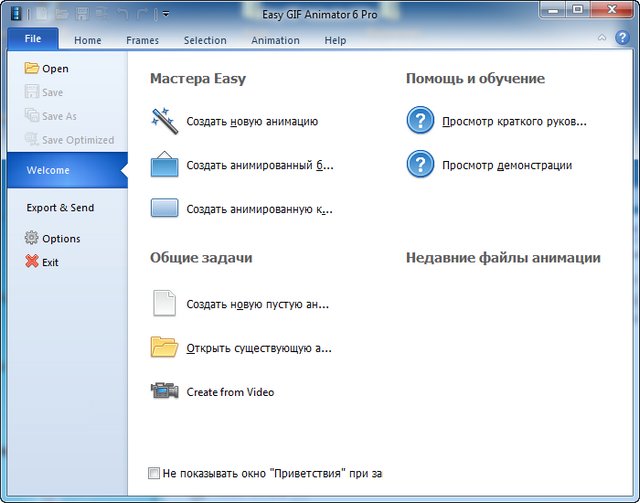Click Open in the File menu sidebar

(x=55, y=69)
